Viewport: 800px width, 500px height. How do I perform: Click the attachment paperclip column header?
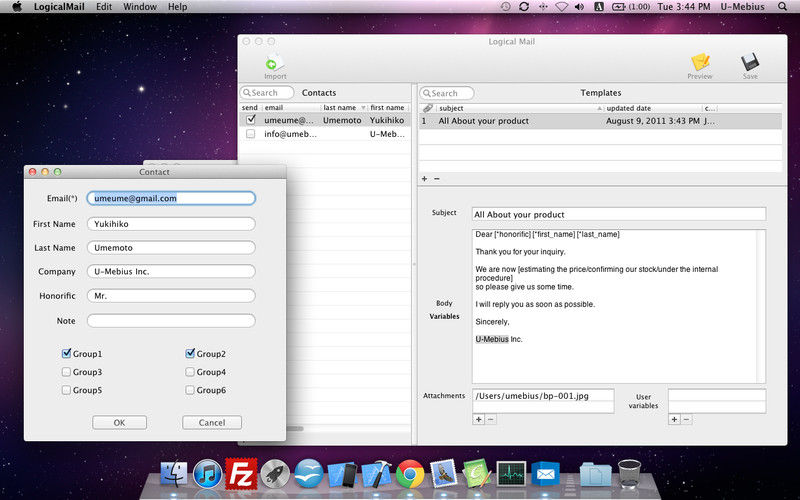pyautogui.click(x=428, y=108)
